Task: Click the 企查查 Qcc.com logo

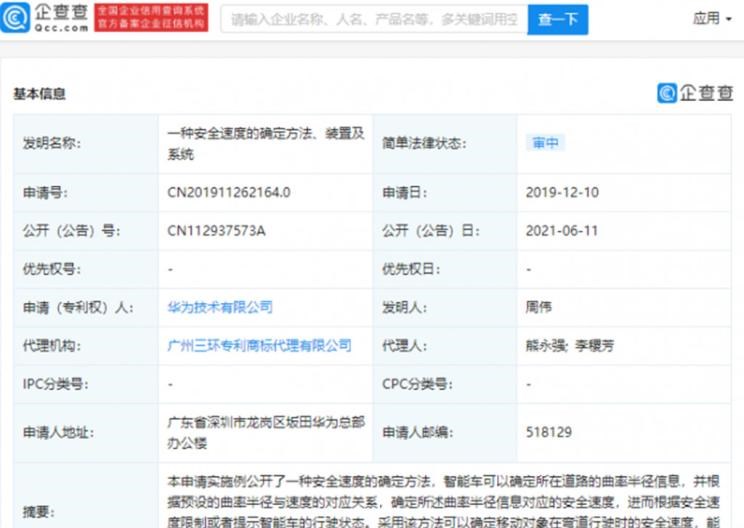Action: pos(45,17)
